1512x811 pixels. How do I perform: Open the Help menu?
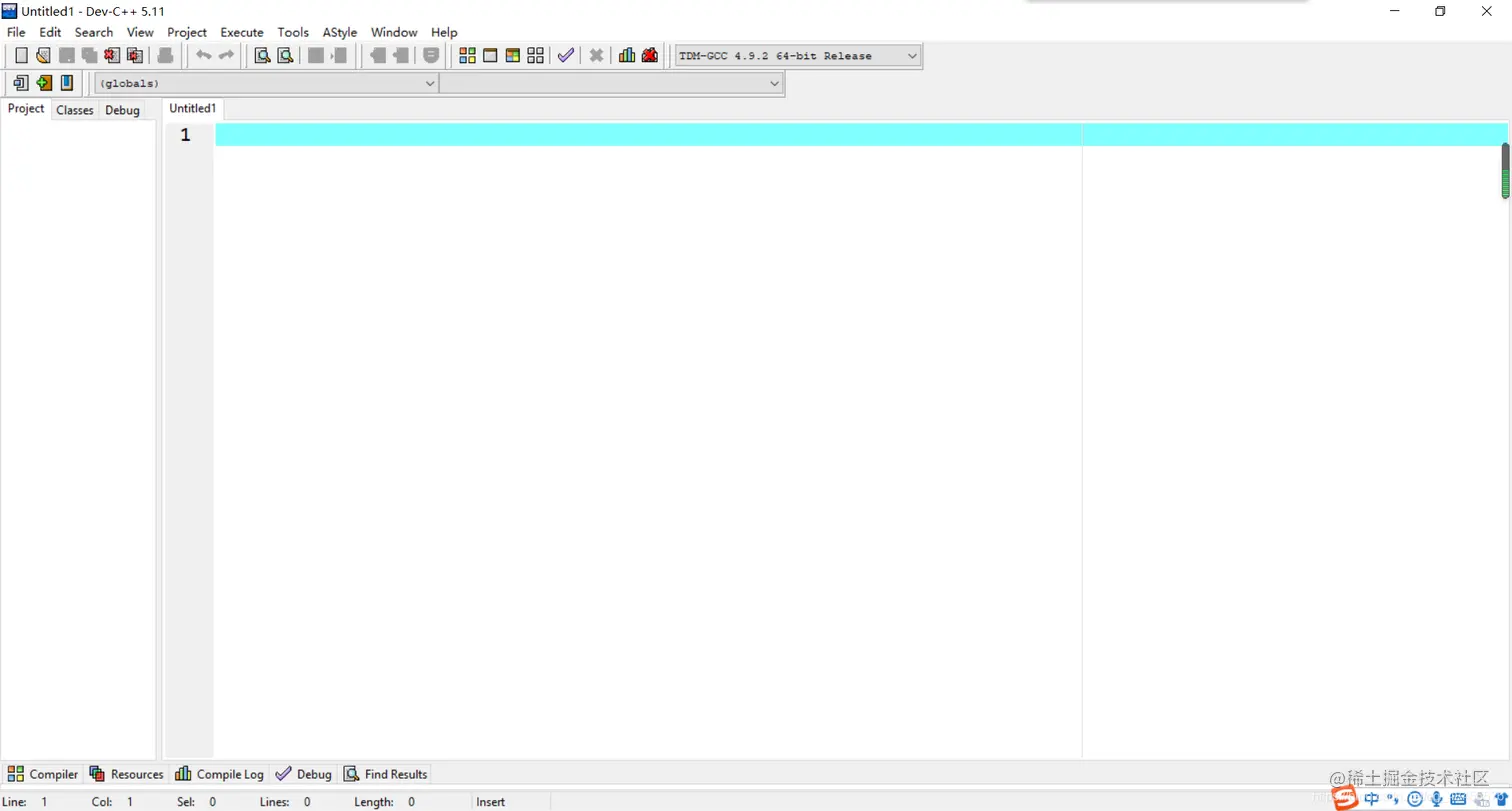point(444,32)
